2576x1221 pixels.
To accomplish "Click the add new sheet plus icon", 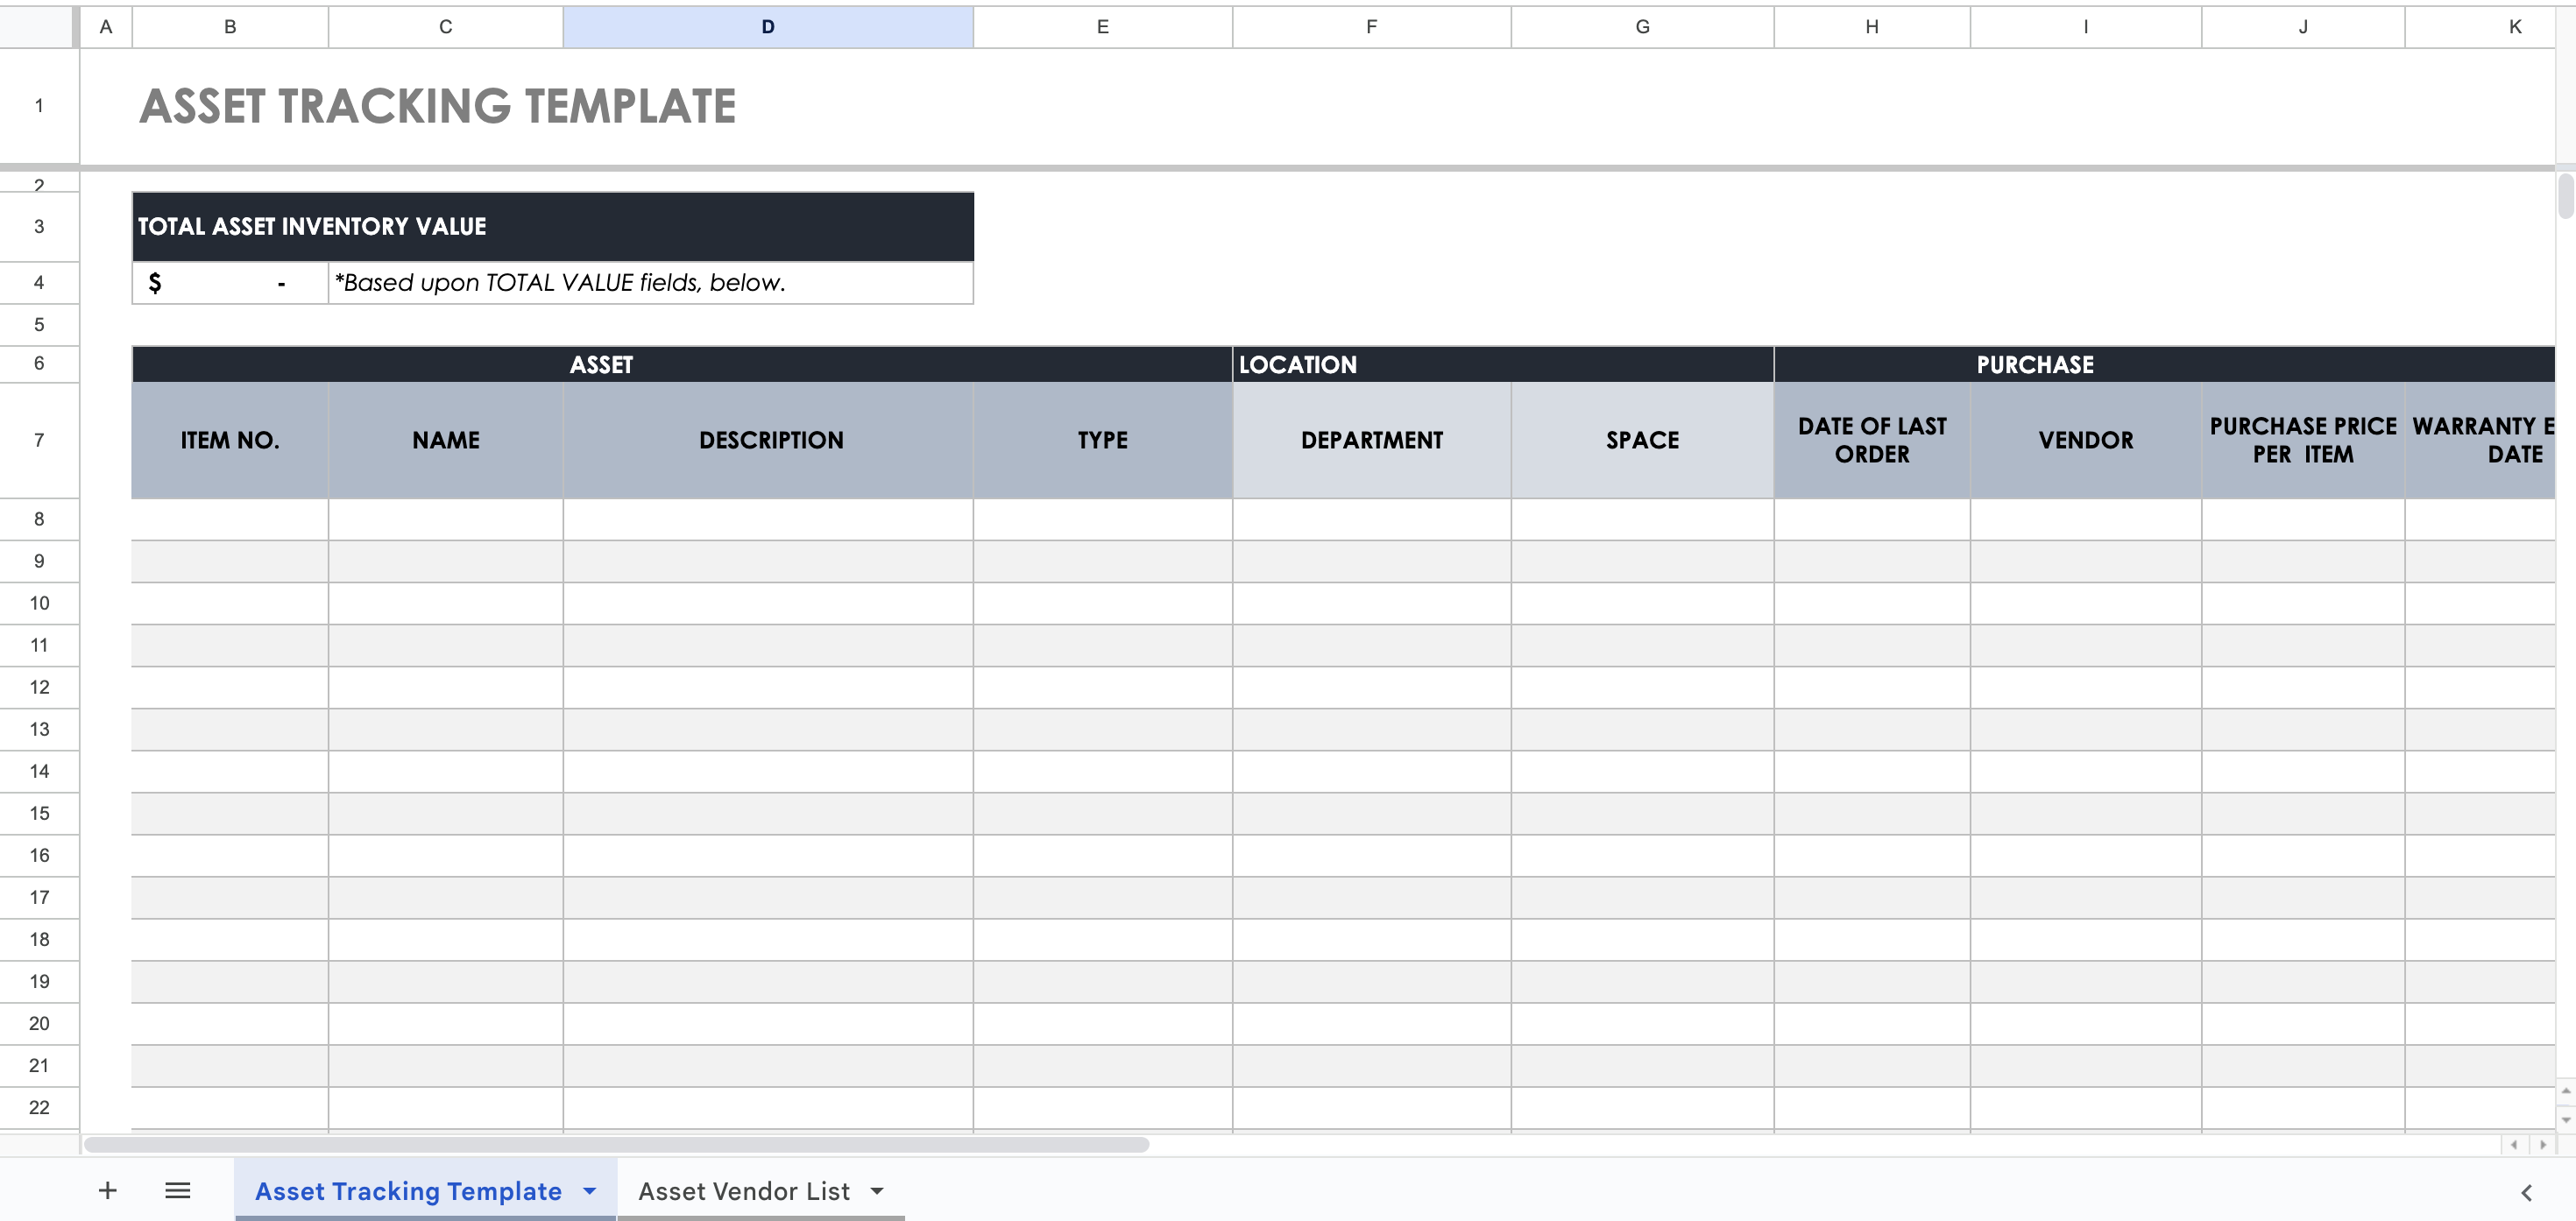I will pyautogui.click(x=107, y=1190).
